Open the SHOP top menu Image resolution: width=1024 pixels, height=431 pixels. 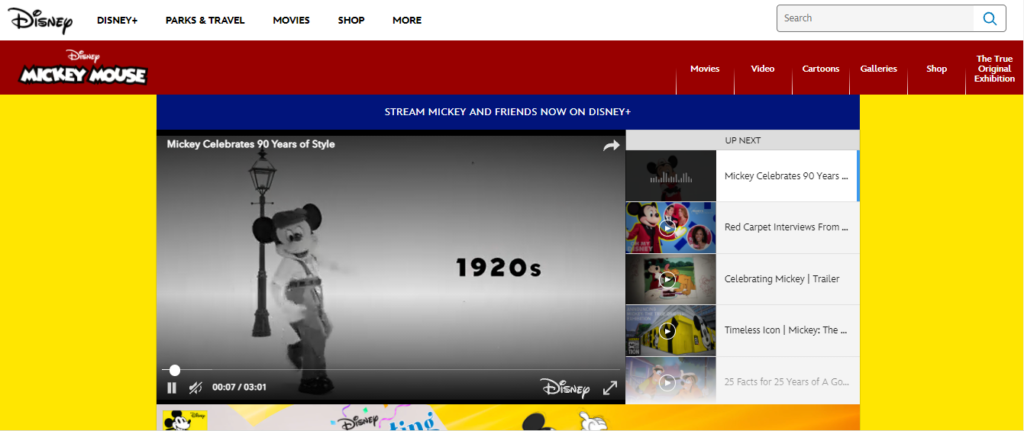351,20
